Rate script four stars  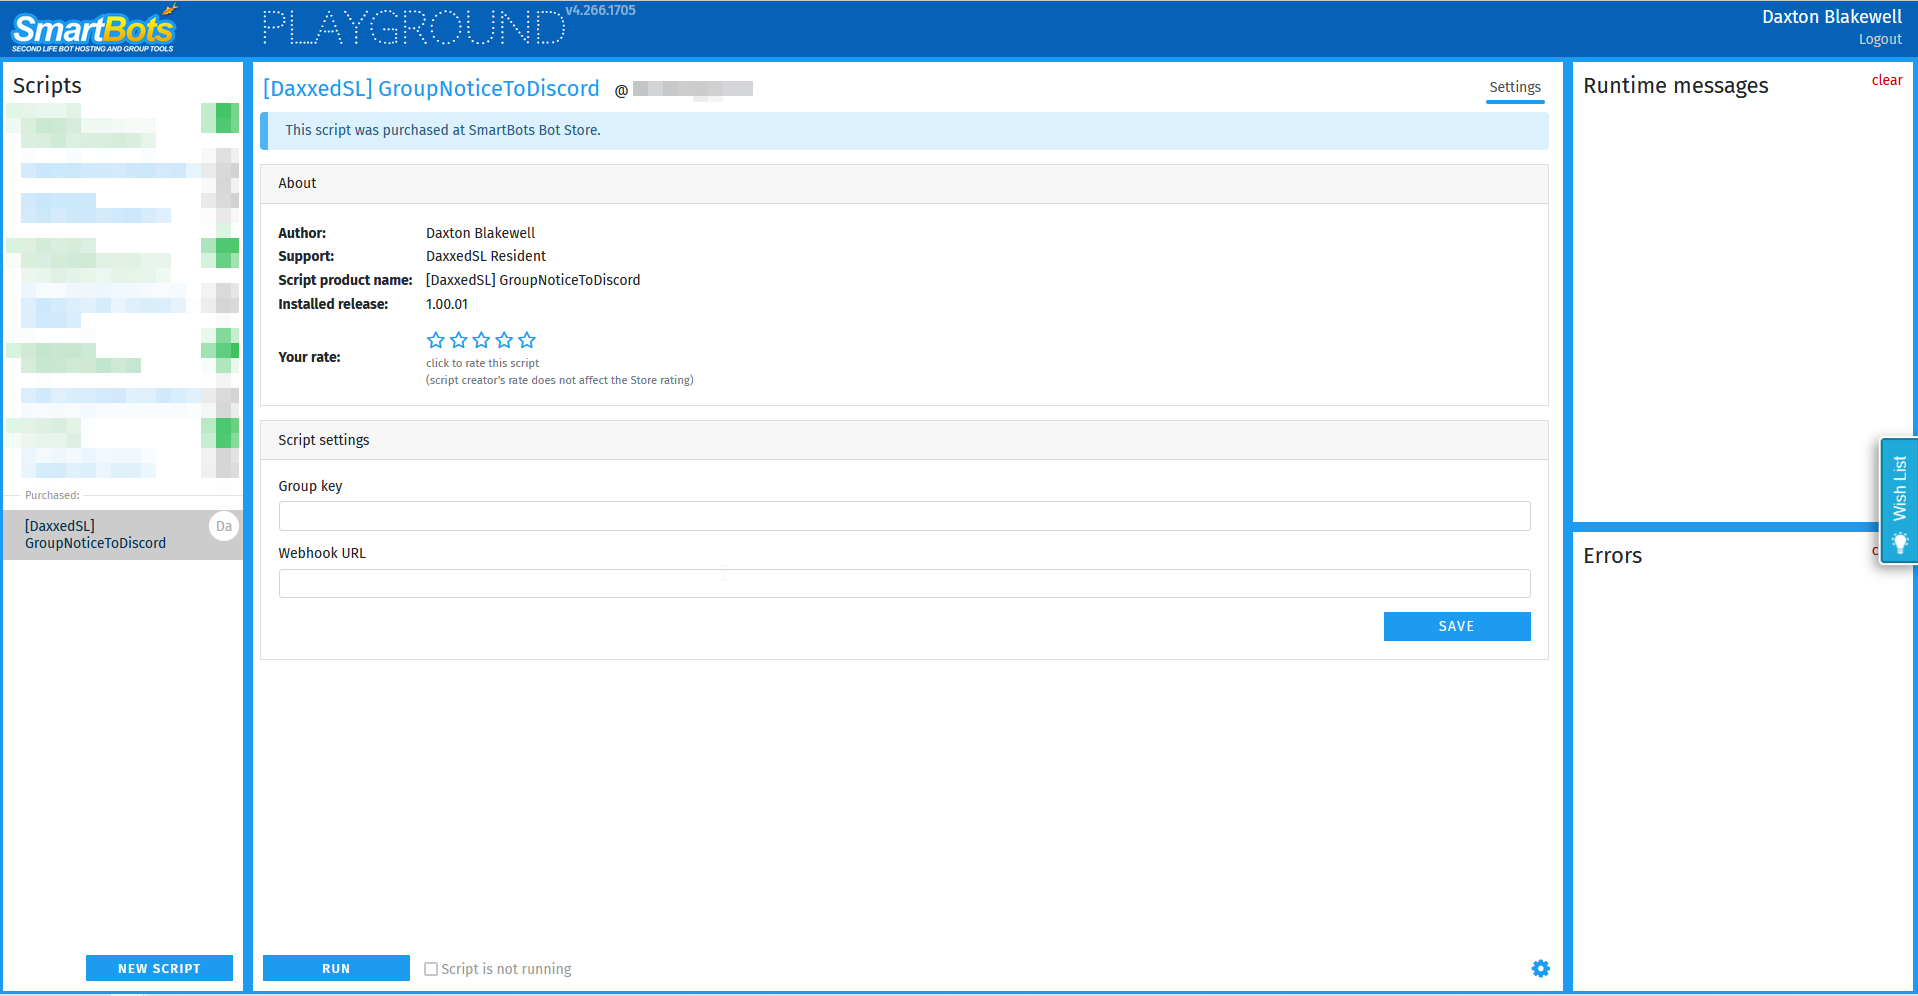[x=504, y=340]
